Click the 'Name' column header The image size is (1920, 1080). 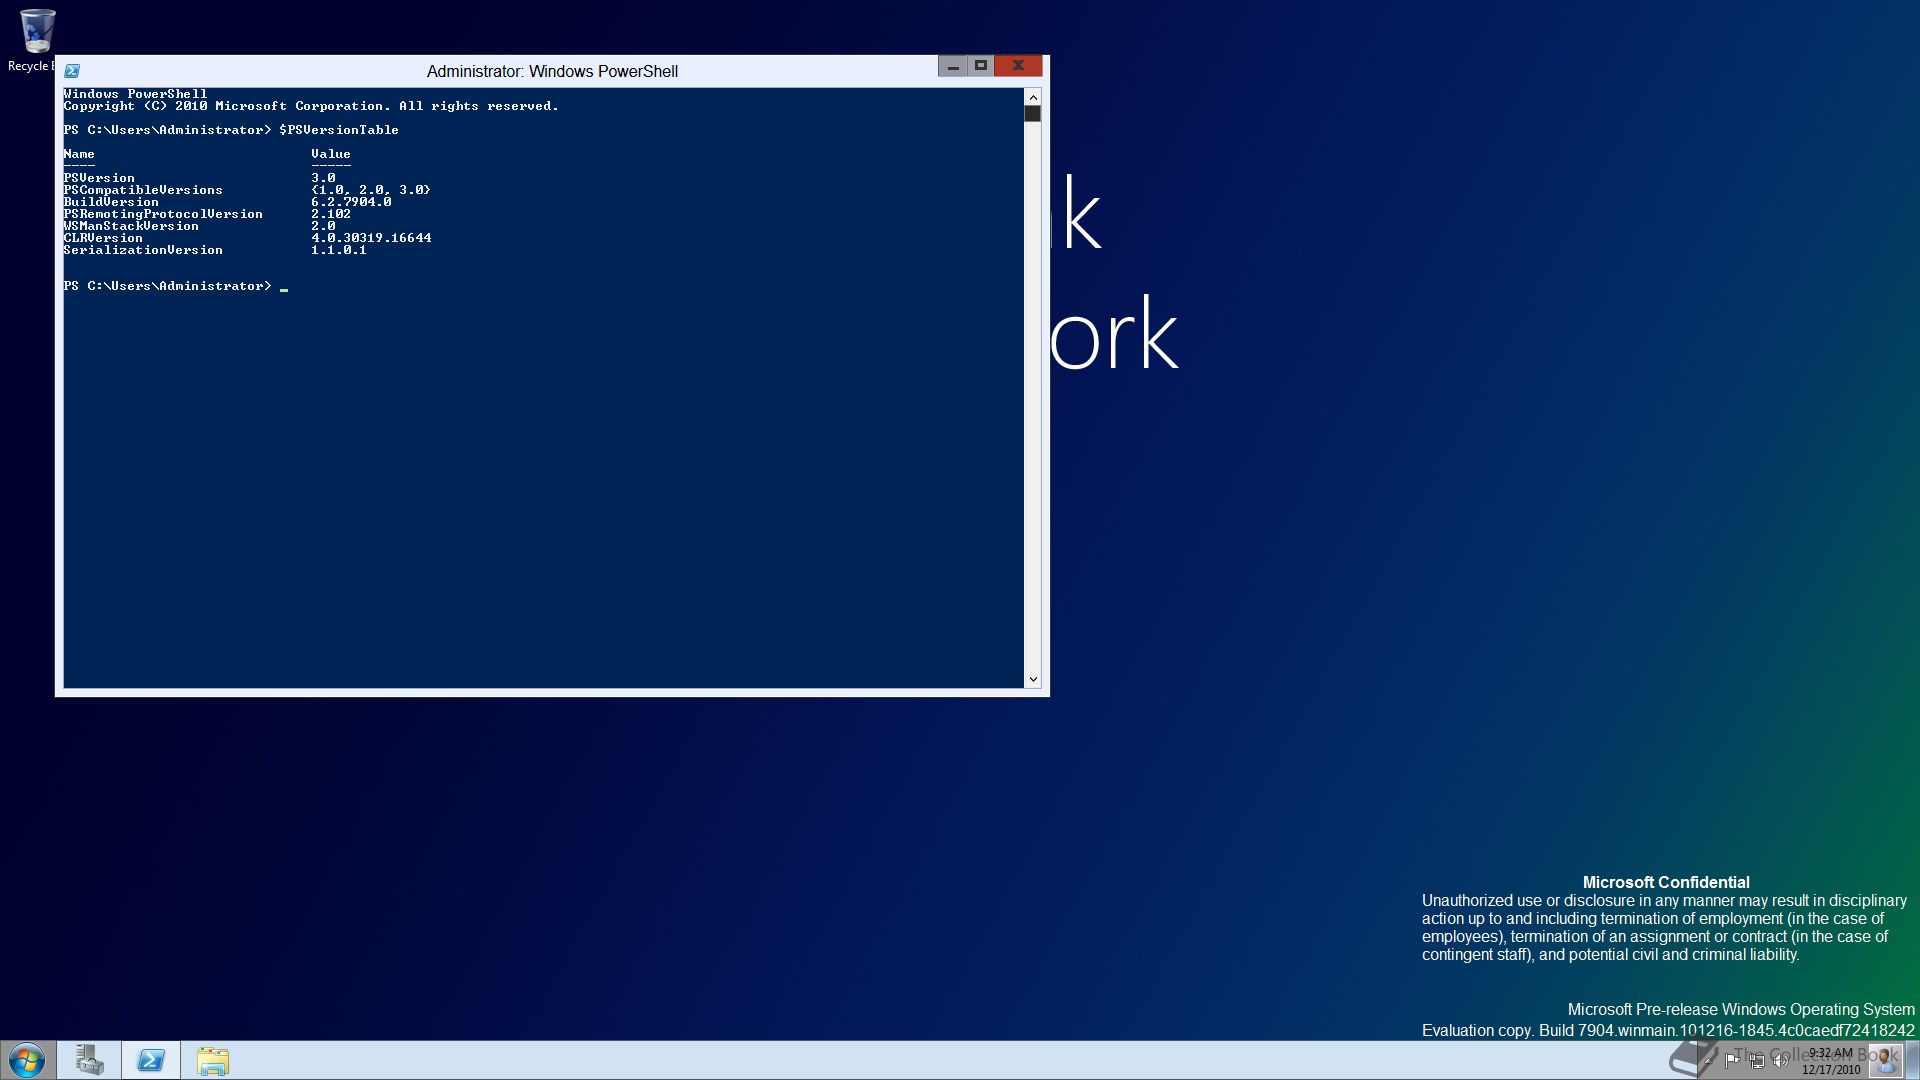click(79, 154)
